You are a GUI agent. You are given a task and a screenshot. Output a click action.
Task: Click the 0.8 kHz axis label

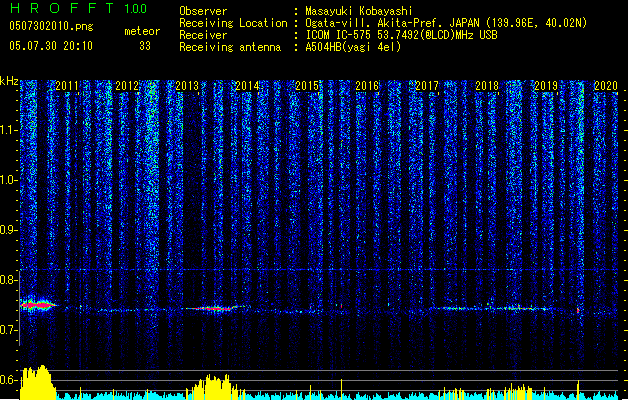(x=9, y=280)
